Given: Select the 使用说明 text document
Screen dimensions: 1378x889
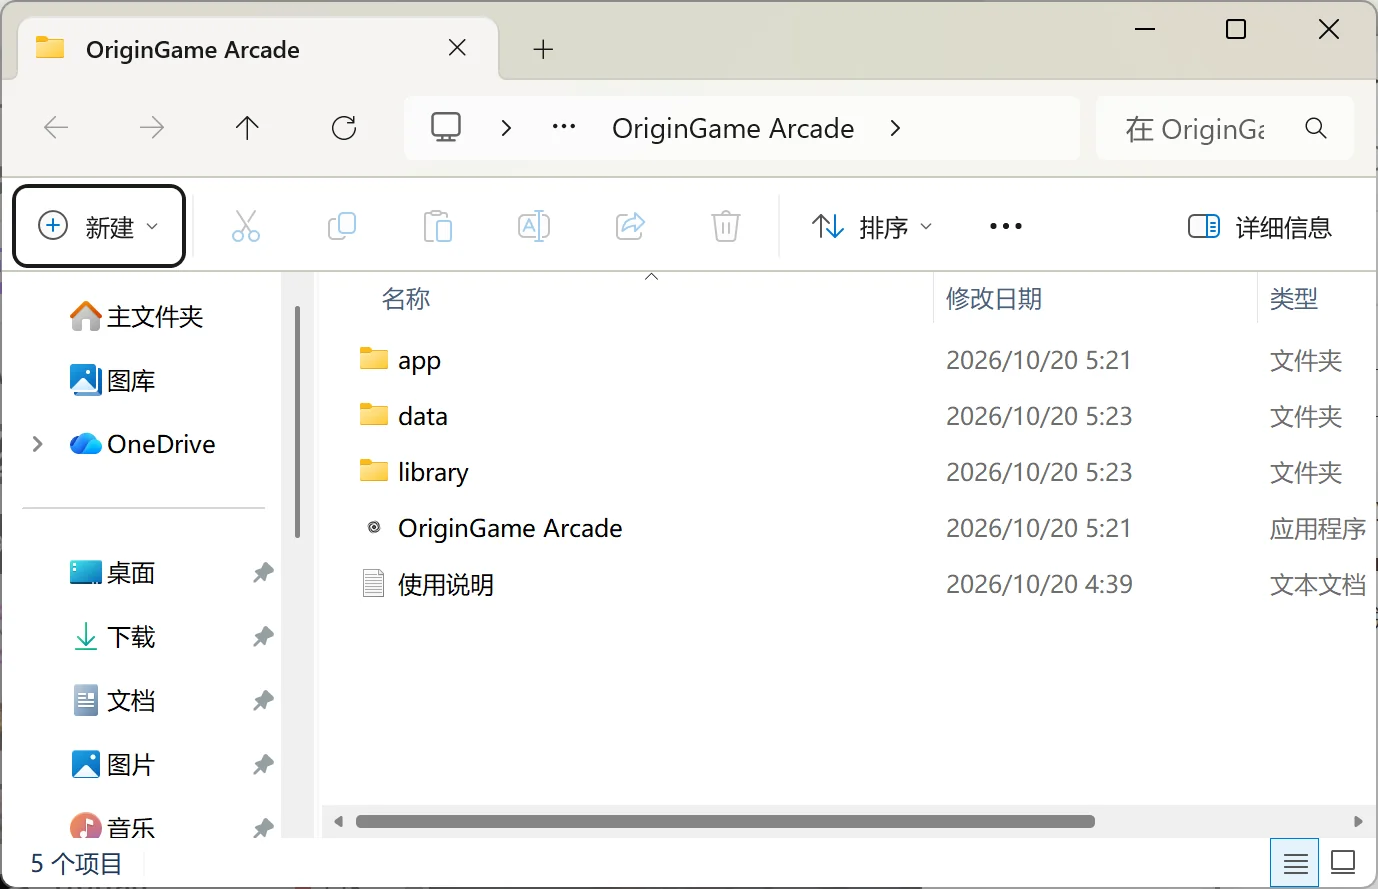Looking at the screenshot, I should (427, 584).
